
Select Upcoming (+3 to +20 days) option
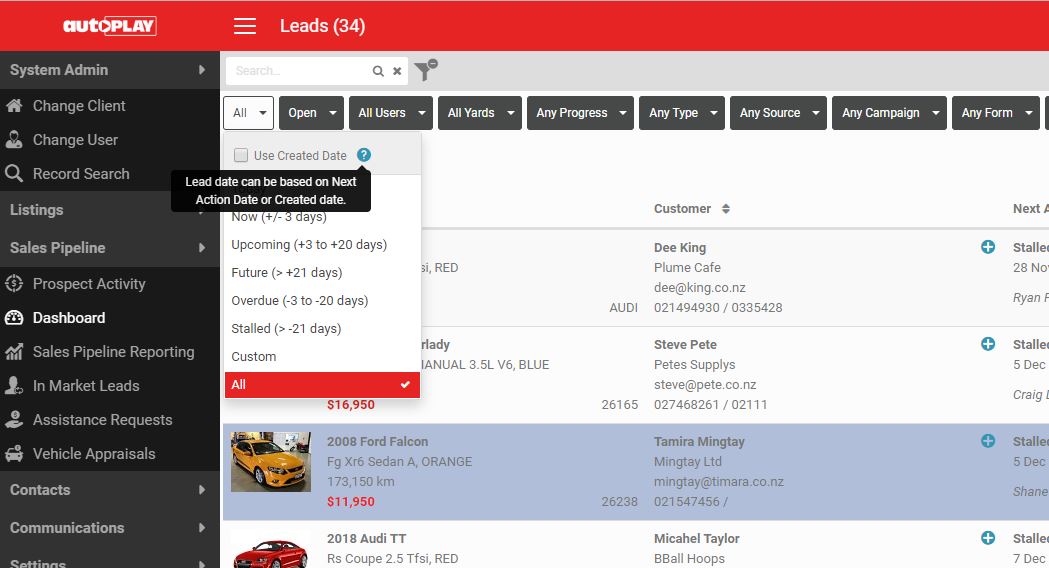[322, 245]
